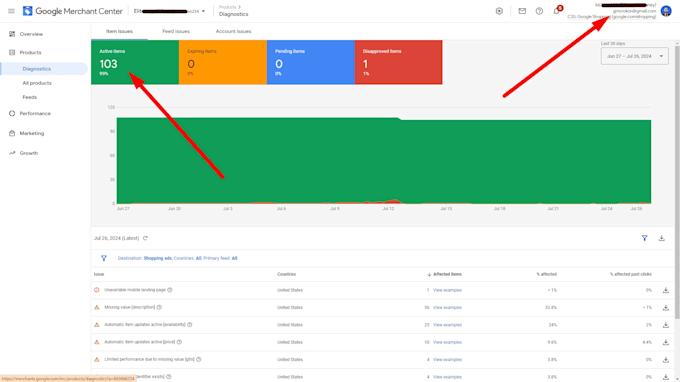Download Automatic item updates price issue
Viewport: 680px width, 382px height.
pos(666,342)
